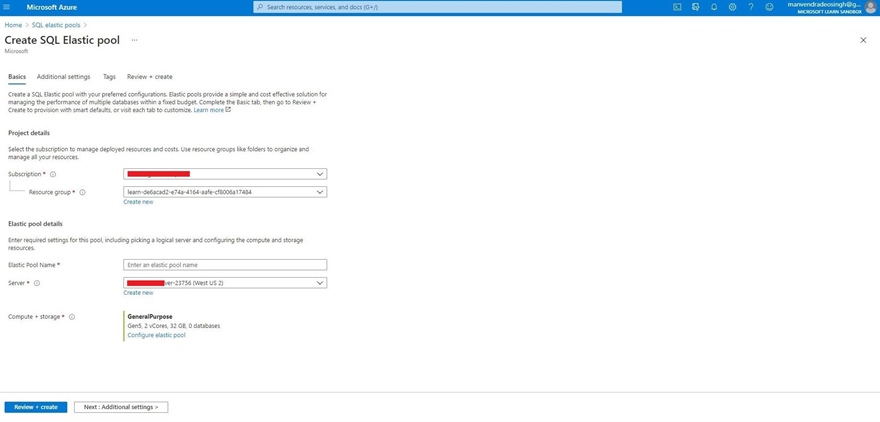Open the help question mark
The height and width of the screenshot is (422, 880).
(x=751, y=7)
